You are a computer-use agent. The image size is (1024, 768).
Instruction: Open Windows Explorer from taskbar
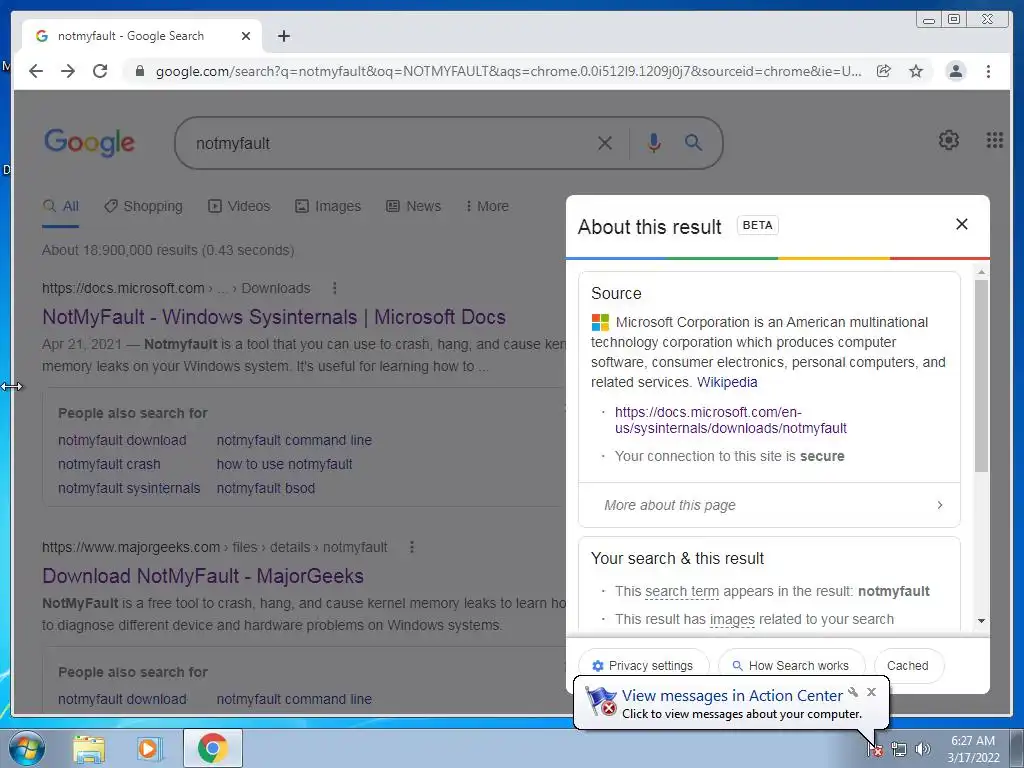click(x=89, y=748)
